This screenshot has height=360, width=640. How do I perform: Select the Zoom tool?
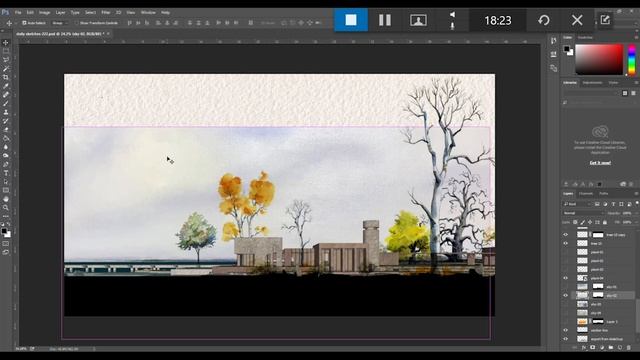point(6,208)
